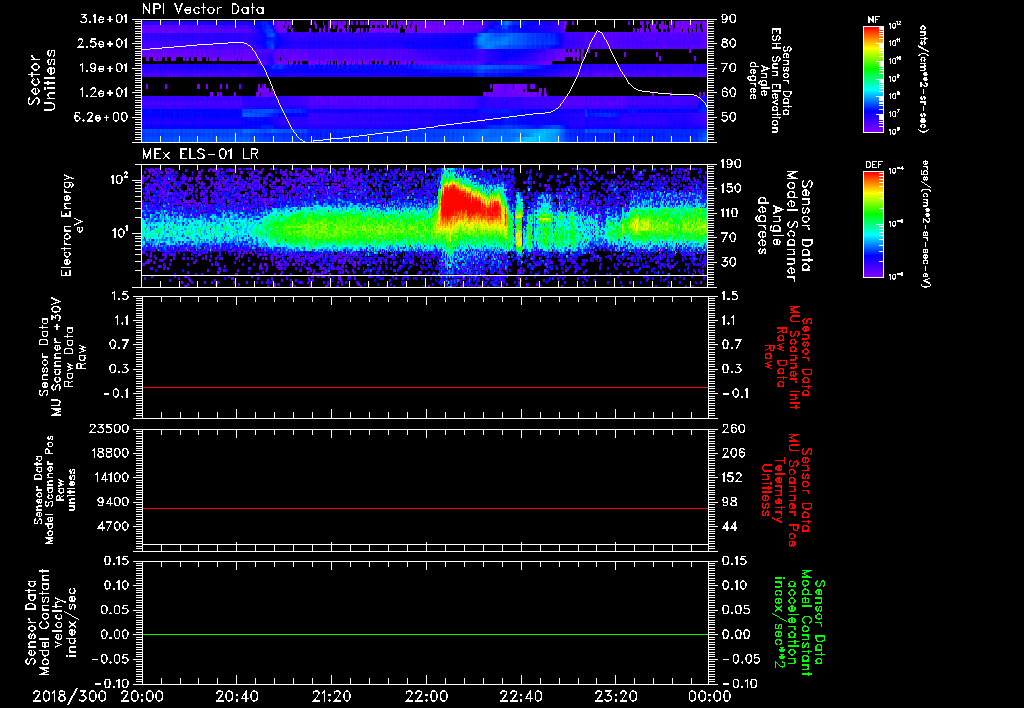The height and width of the screenshot is (708, 1024).
Task: Select the DEF energy flux color bar
Action: click(x=874, y=224)
